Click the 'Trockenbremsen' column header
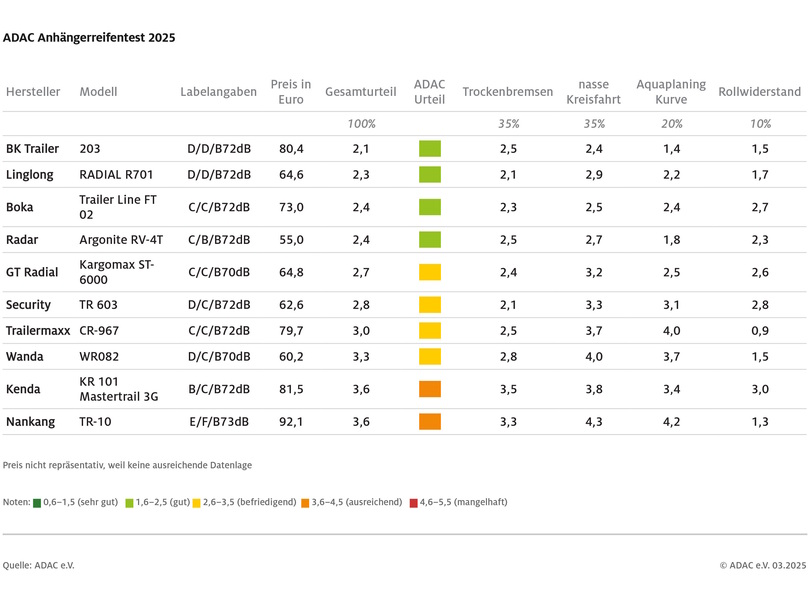The image size is (810, 600). [507, 92]
